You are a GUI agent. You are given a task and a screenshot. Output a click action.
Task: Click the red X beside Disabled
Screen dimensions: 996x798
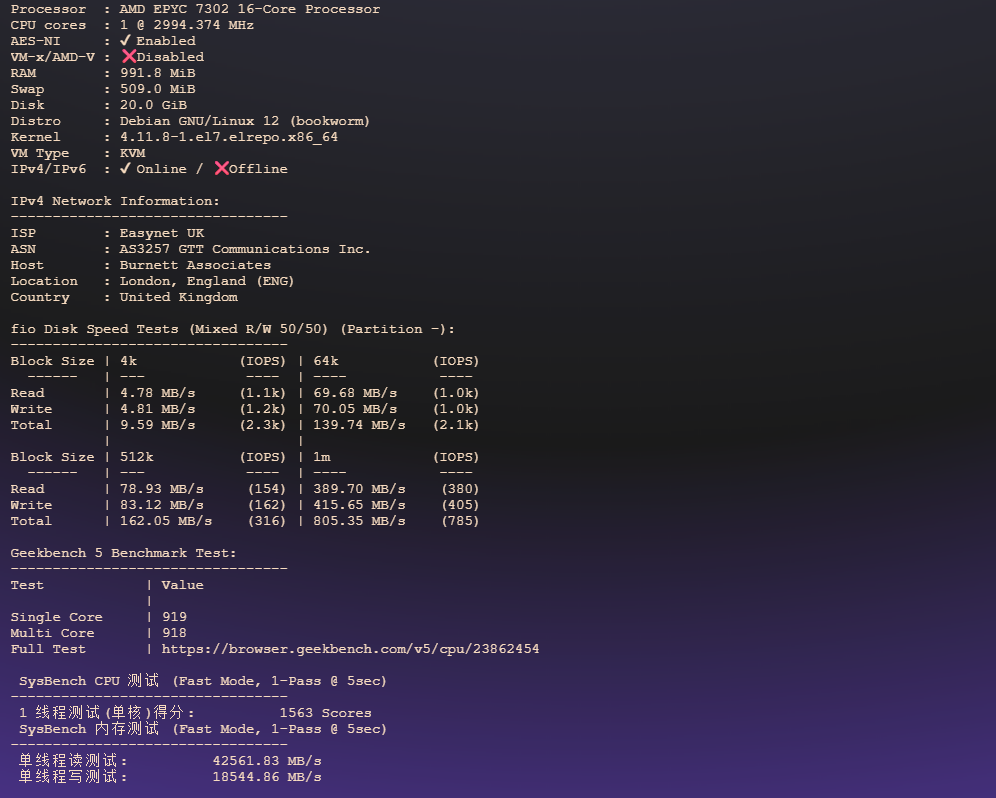[128, 57]
